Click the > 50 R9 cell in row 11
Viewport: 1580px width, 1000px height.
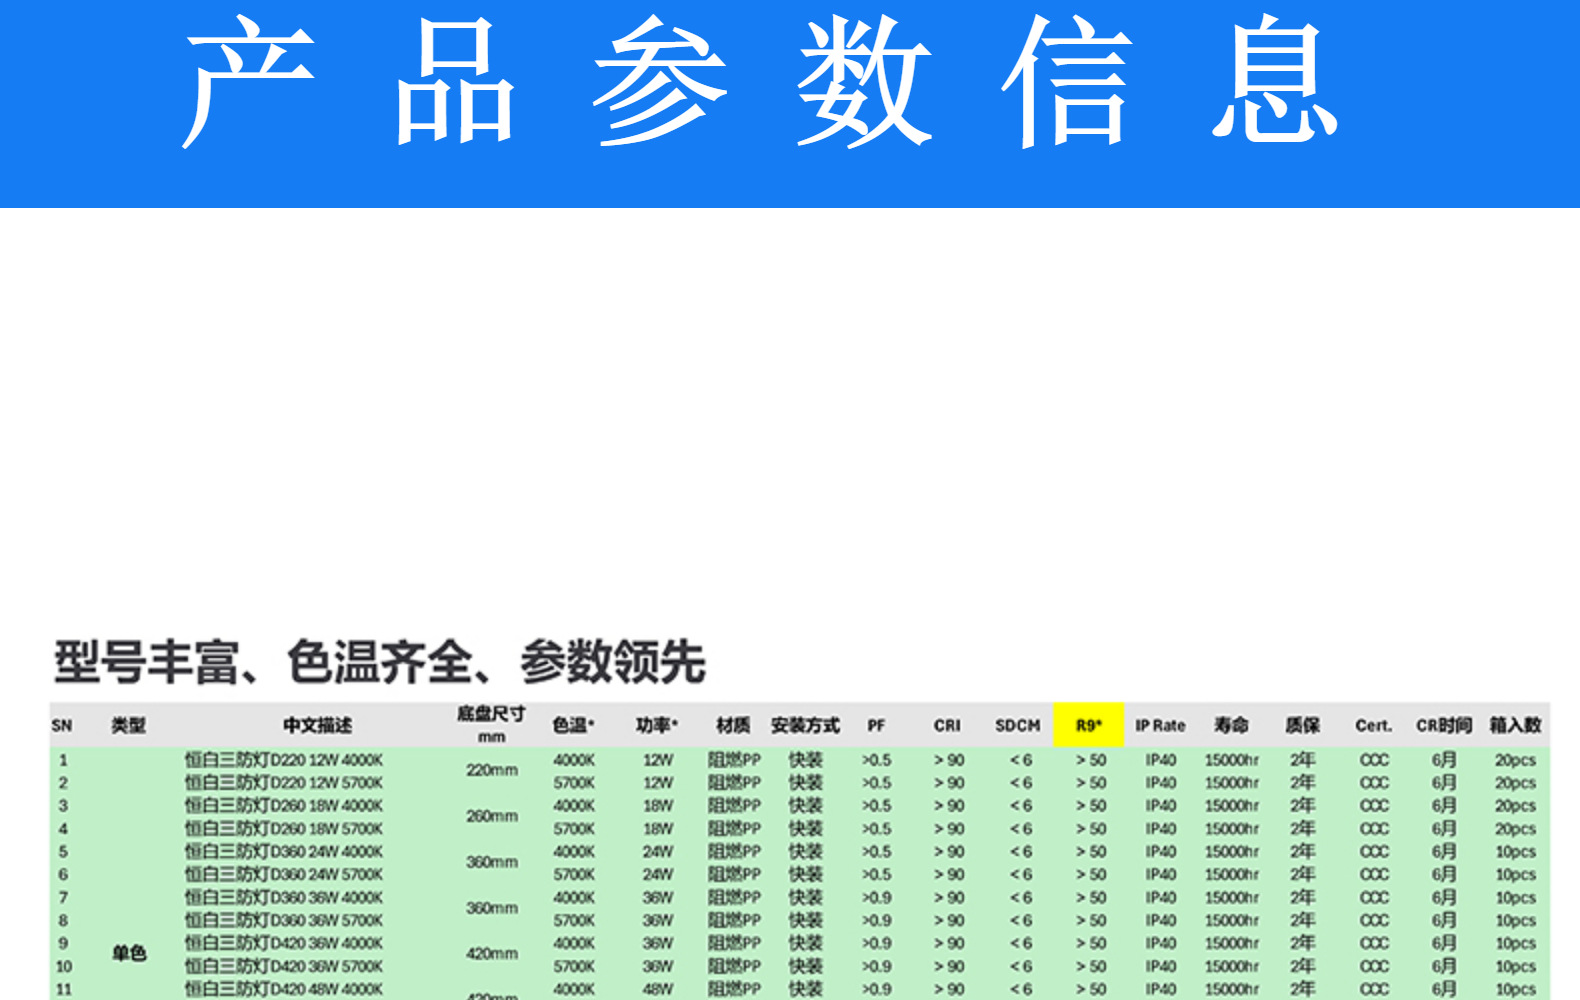tap(1091, 990)
